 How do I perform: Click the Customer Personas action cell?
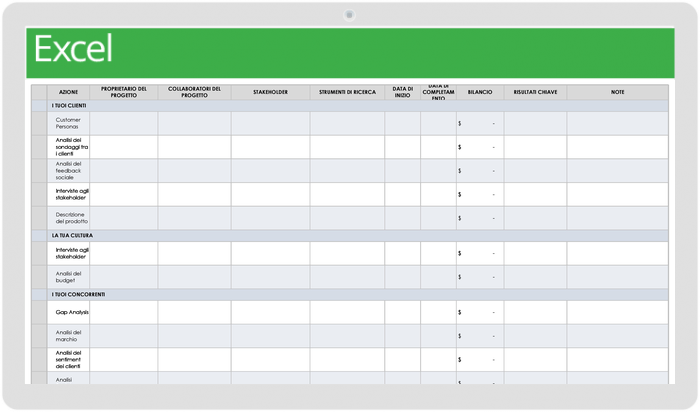point(68,123)
